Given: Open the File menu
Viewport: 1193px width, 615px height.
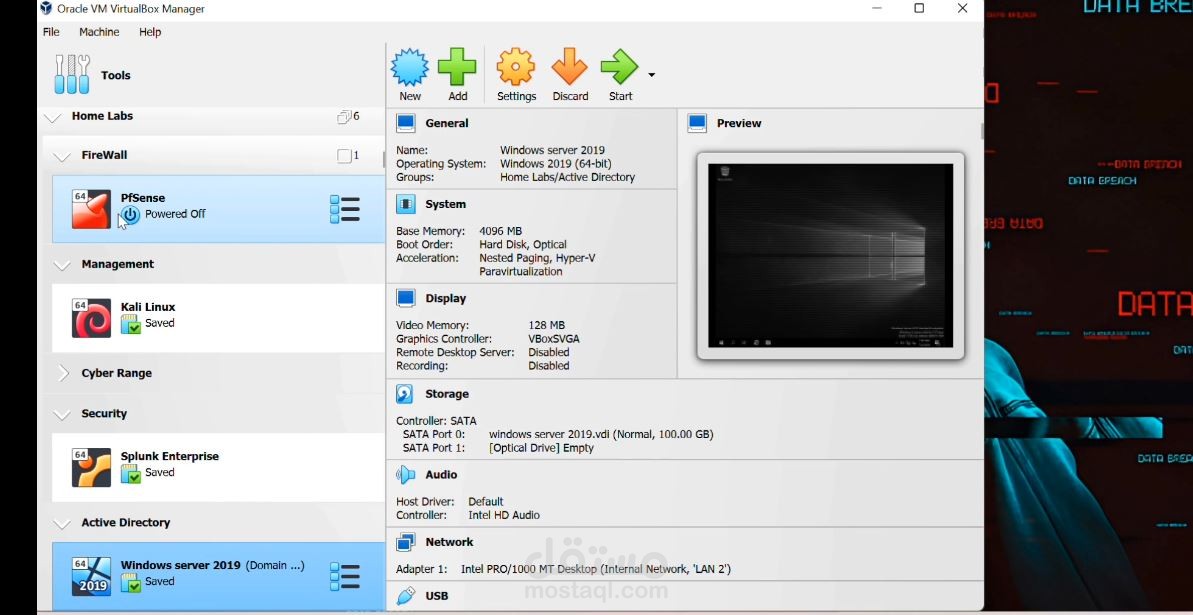Looking at the screenshot, I should pyautogui.click(x=49, y=31).
